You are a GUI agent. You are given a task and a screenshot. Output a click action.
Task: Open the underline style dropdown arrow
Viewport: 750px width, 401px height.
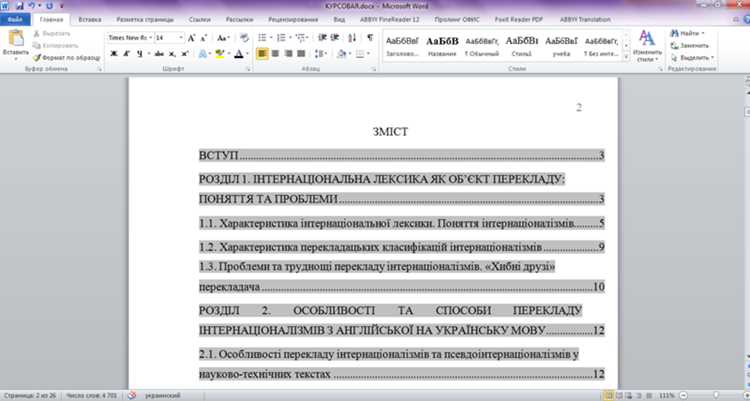[x=148, y=54]
